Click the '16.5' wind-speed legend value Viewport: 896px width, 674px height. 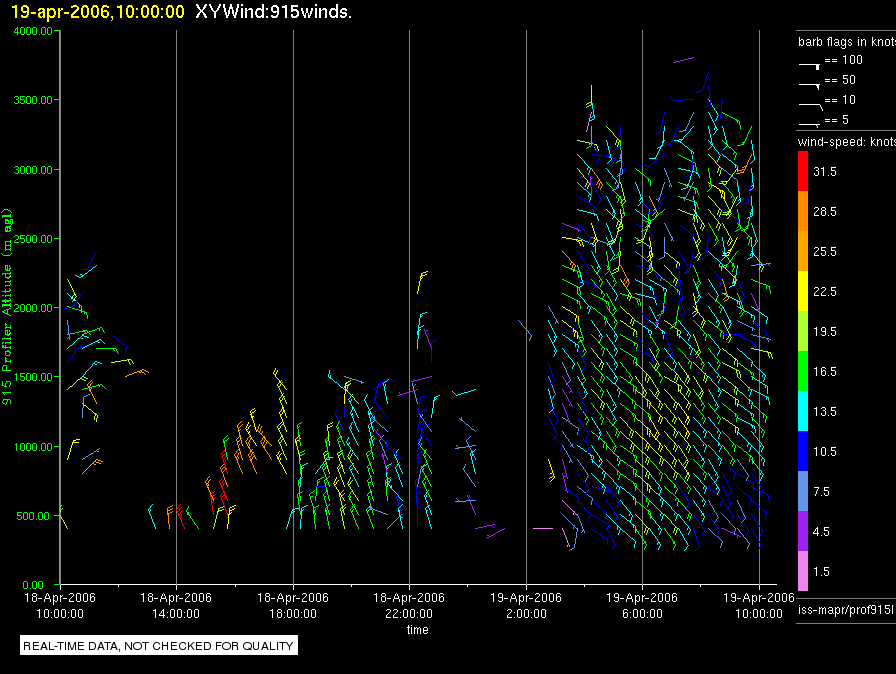pos(825,371)
